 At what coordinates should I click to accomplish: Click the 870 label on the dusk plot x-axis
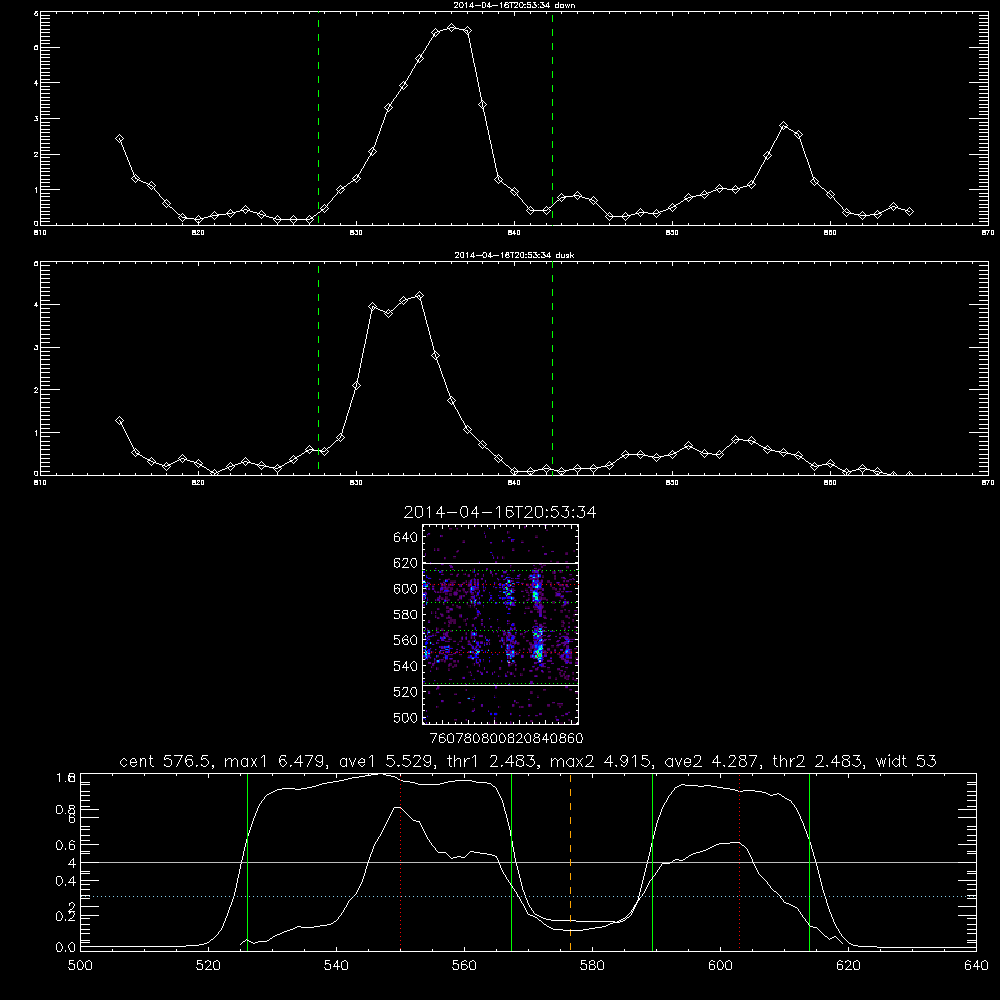point(988,483)
